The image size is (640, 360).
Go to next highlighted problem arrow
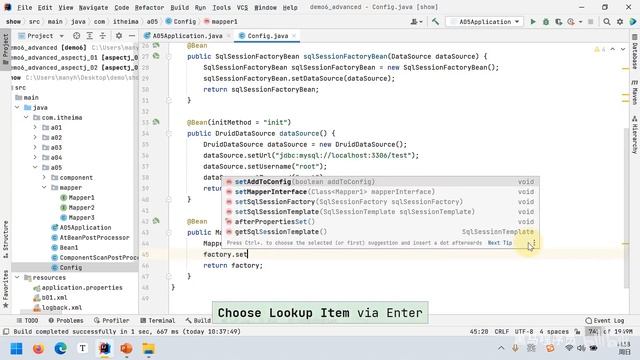pos(623,49)
